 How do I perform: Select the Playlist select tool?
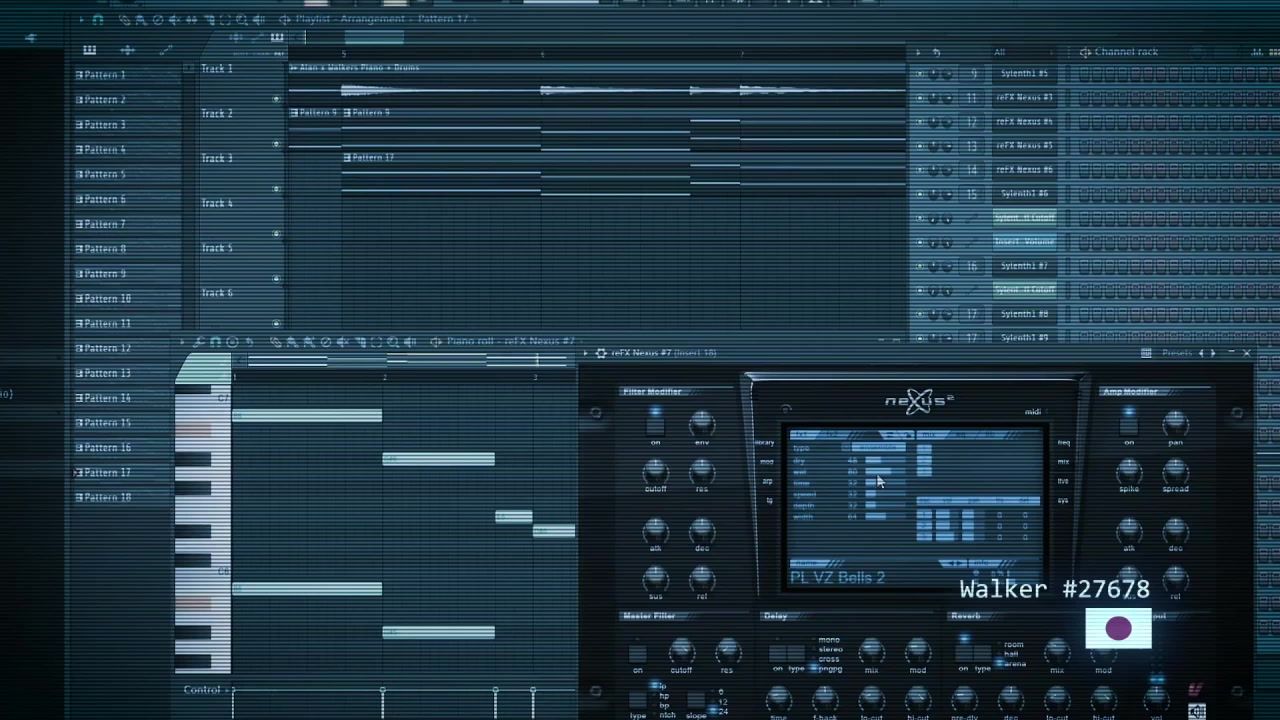tap(225, 20)
